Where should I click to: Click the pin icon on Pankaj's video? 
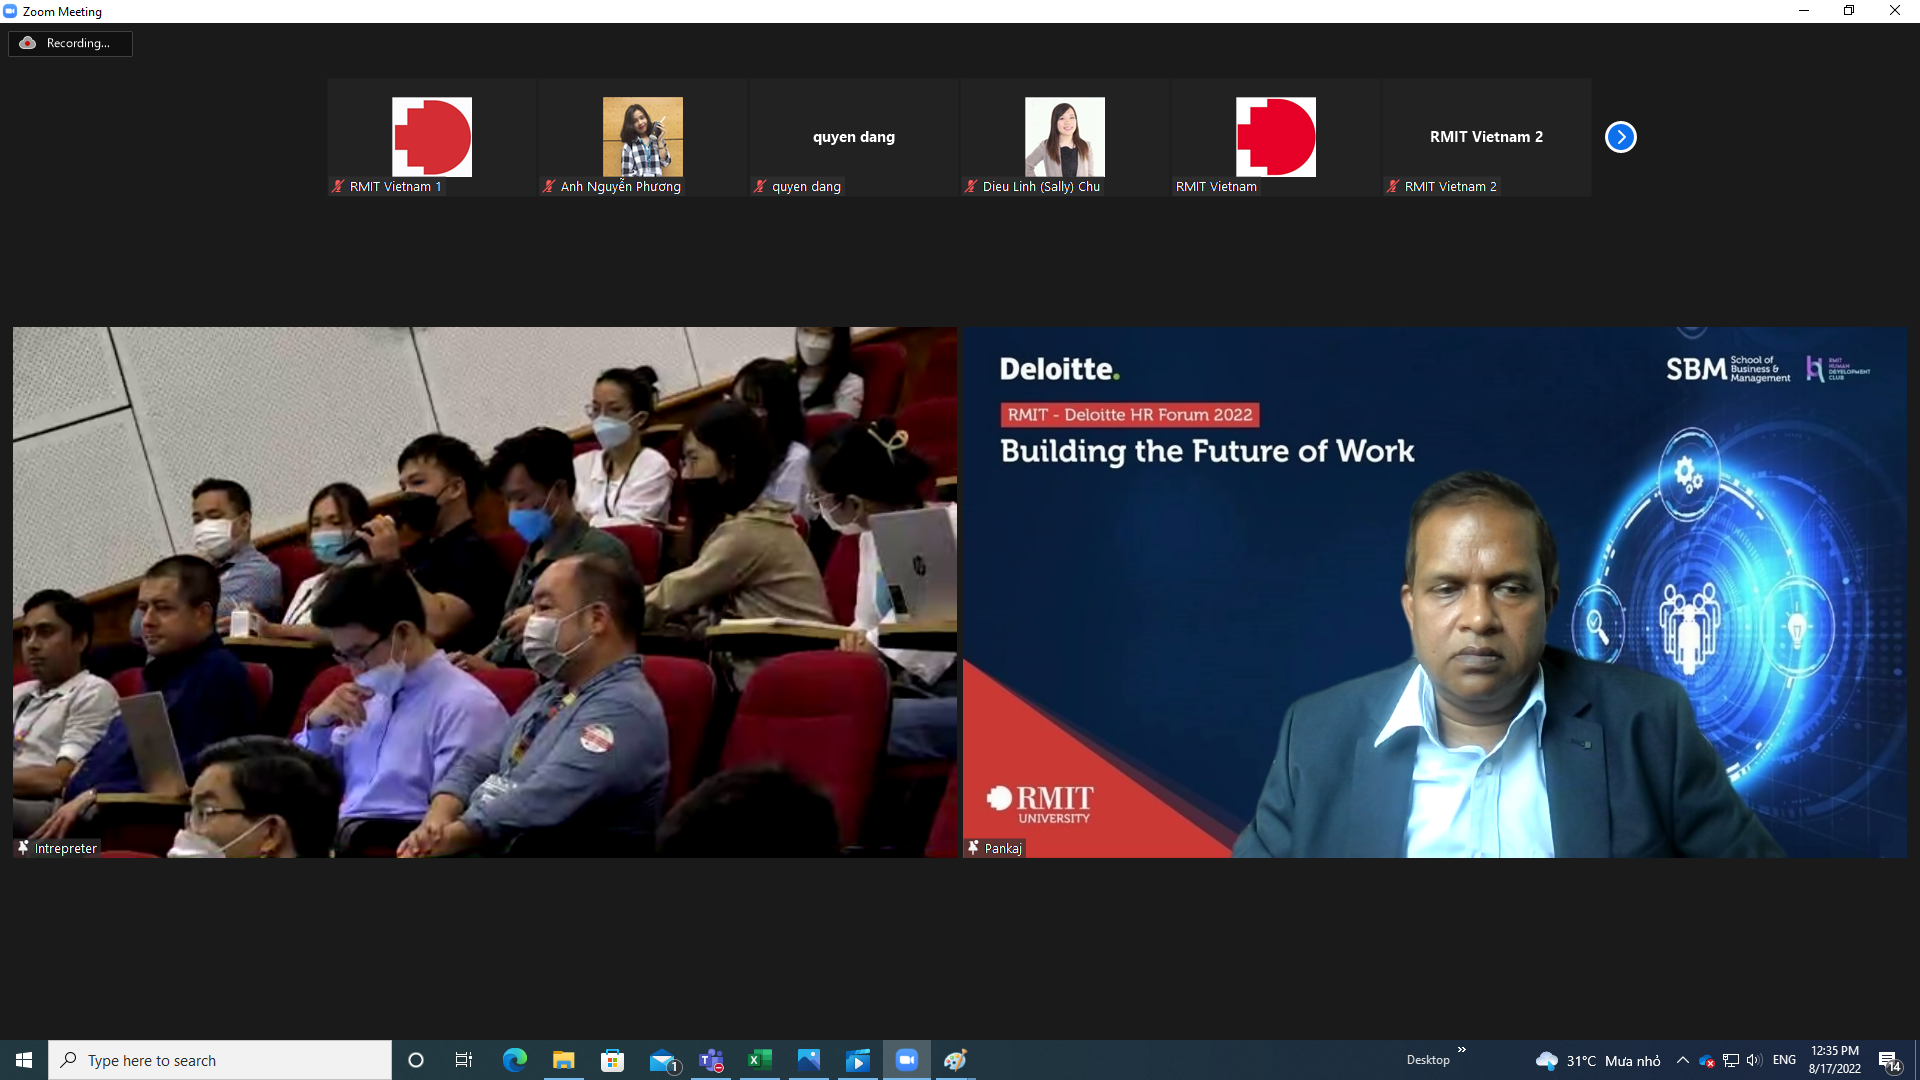[x=973, y=848]
